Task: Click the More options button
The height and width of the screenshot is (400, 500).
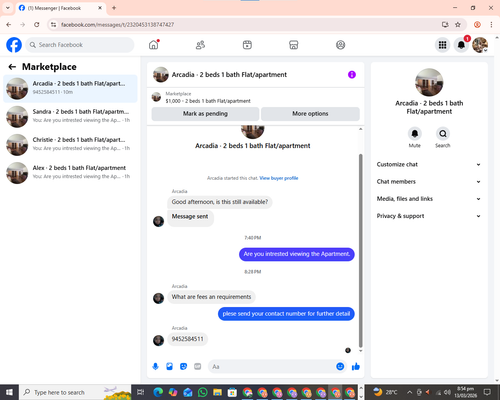Action: 310,114
